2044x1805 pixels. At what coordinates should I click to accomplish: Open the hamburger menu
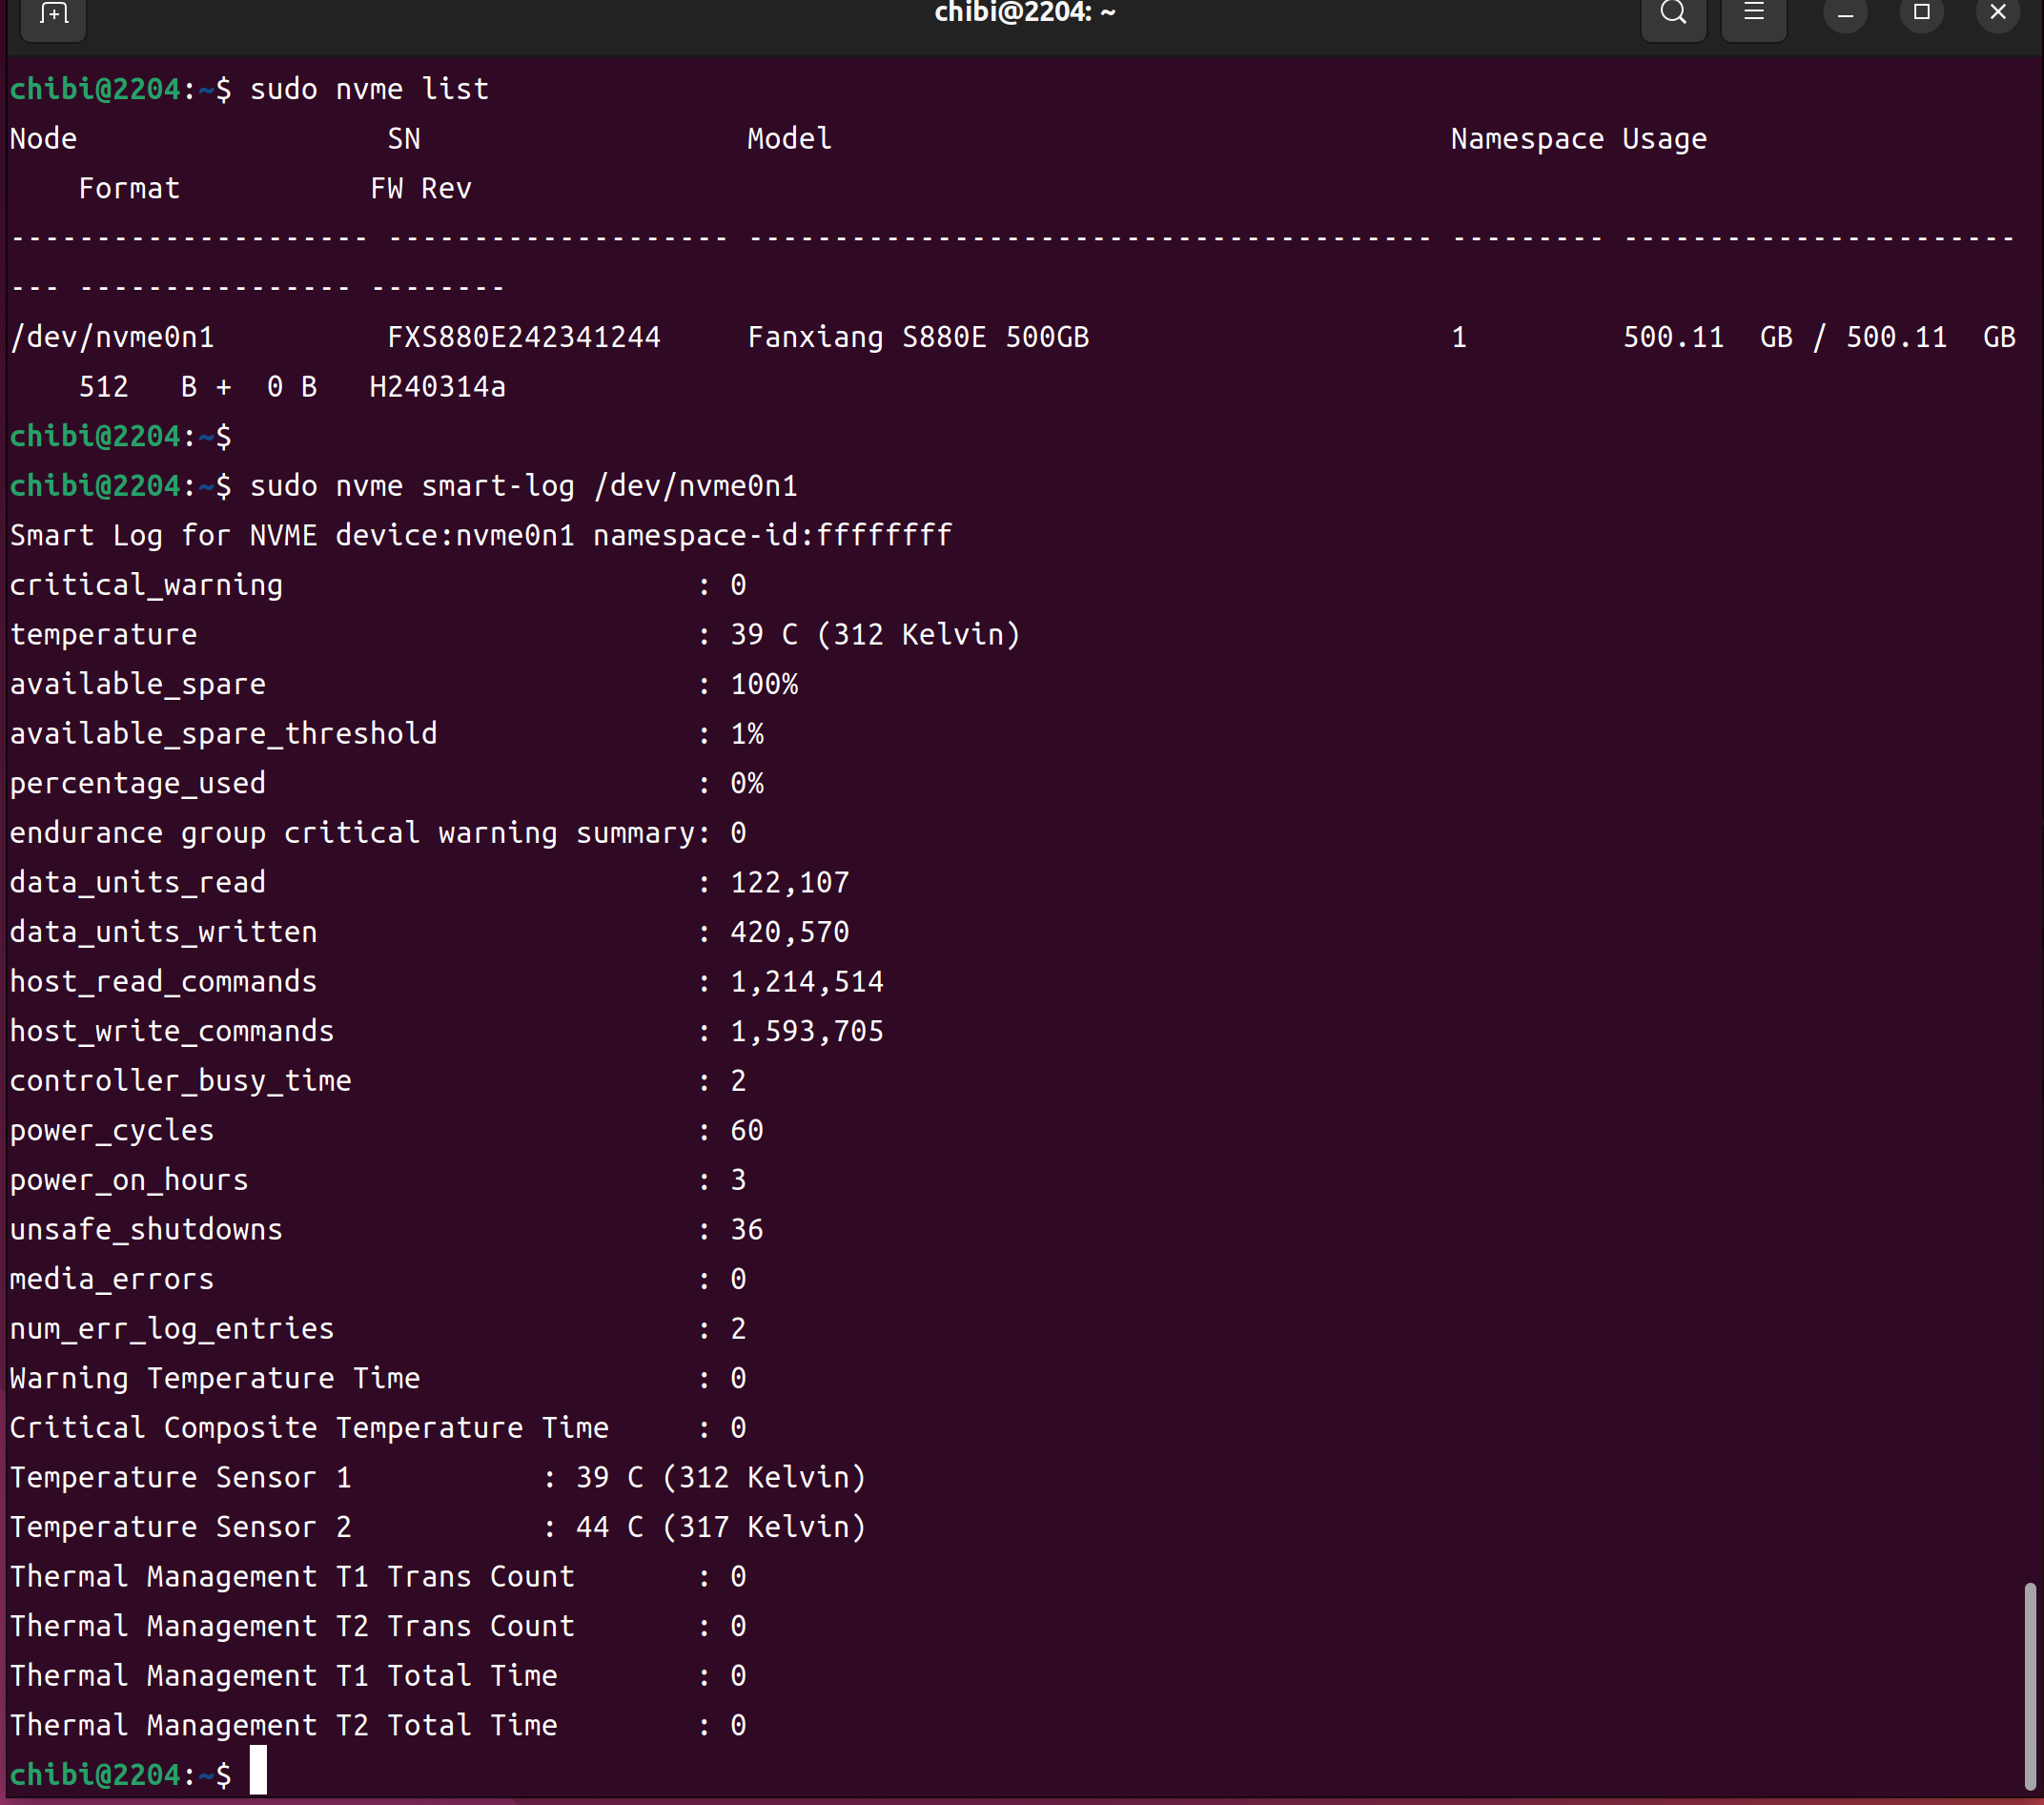pos(1753,14)
